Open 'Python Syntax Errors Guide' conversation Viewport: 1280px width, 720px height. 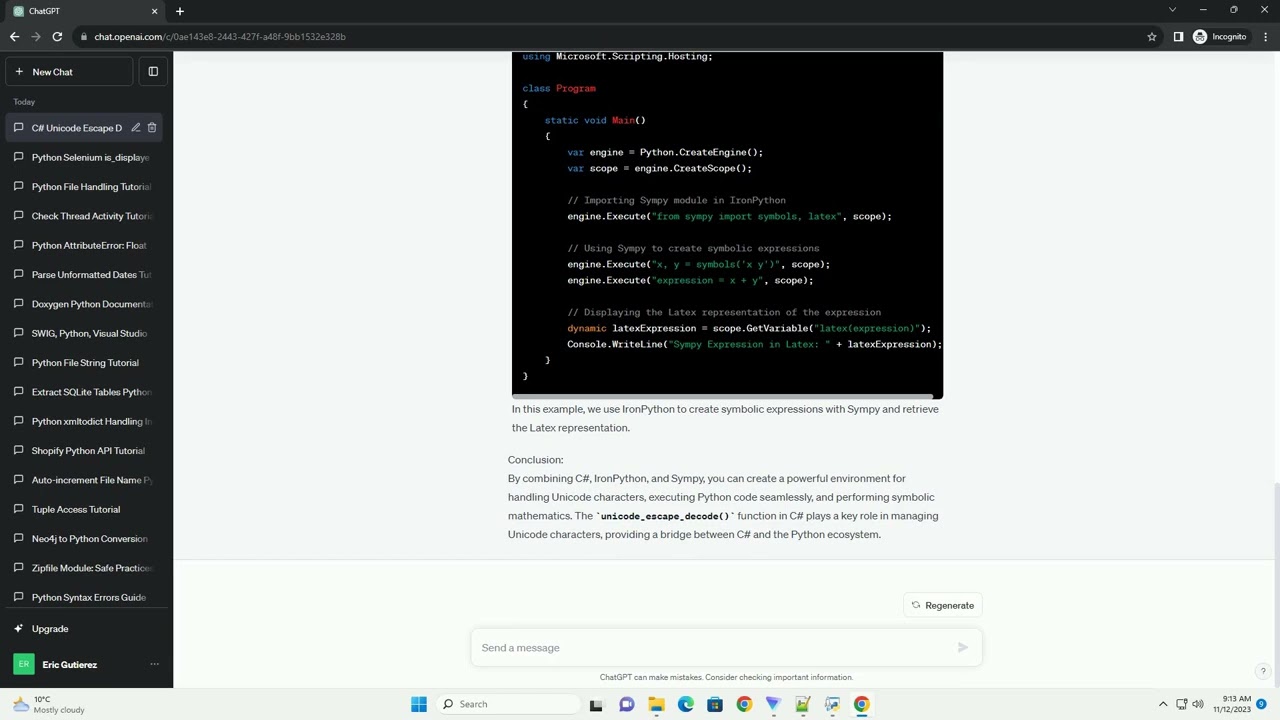86,597
